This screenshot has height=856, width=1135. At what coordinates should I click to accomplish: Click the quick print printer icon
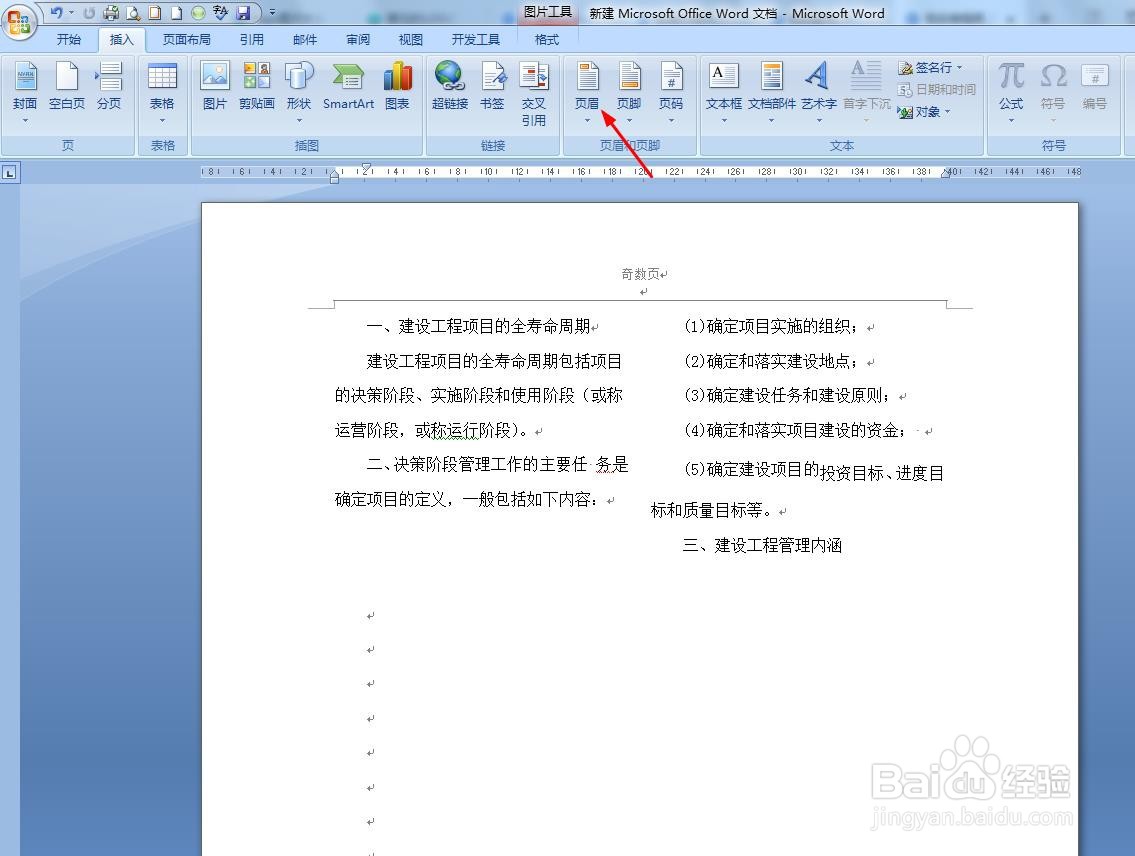pyautogui.click(x=111, y=12)
